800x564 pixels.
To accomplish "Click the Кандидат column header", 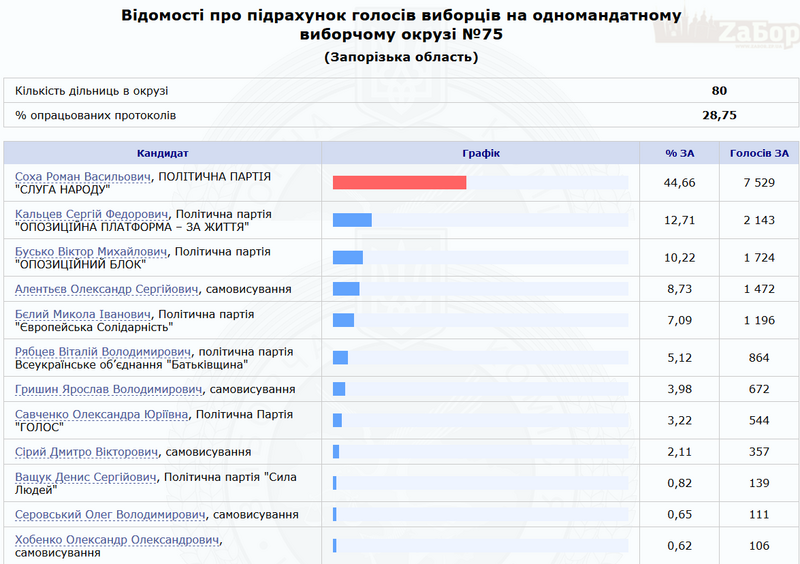I will tap(162, 153).
